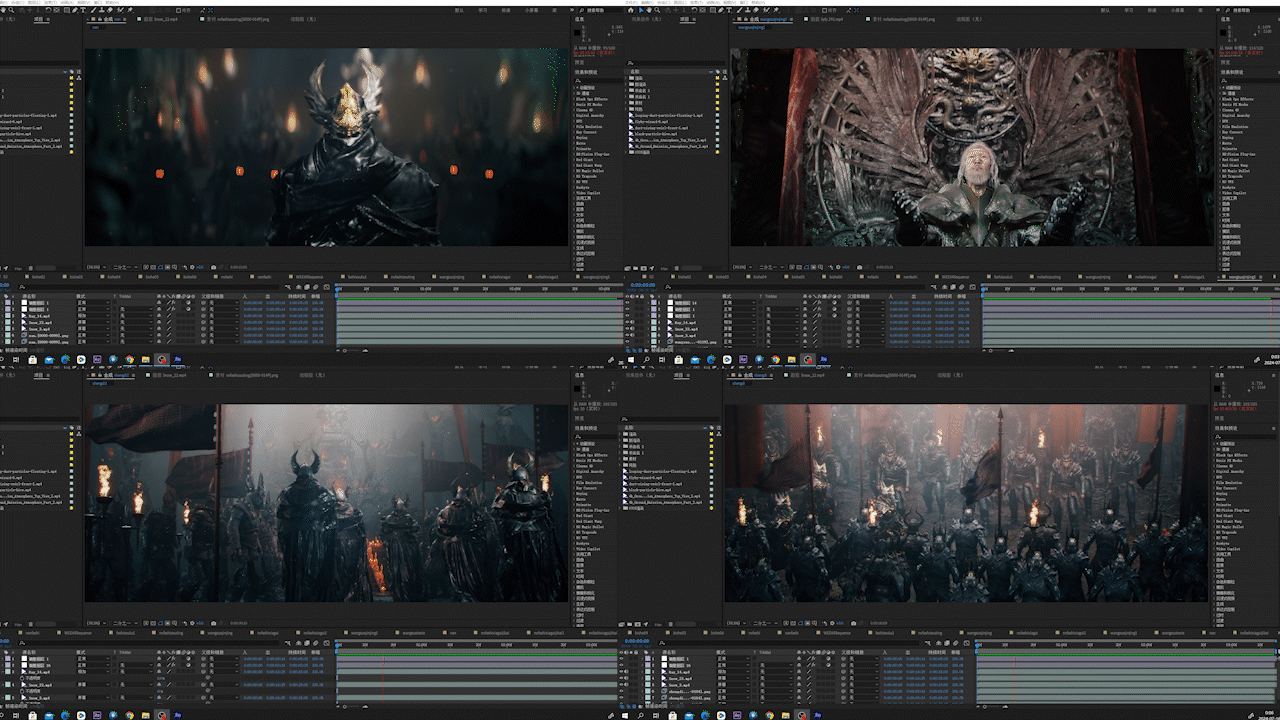Viewport: 1280px width, 720px height.
Task: Click timeline zoom slider in bottom-right window
Action: coord(990,706)
